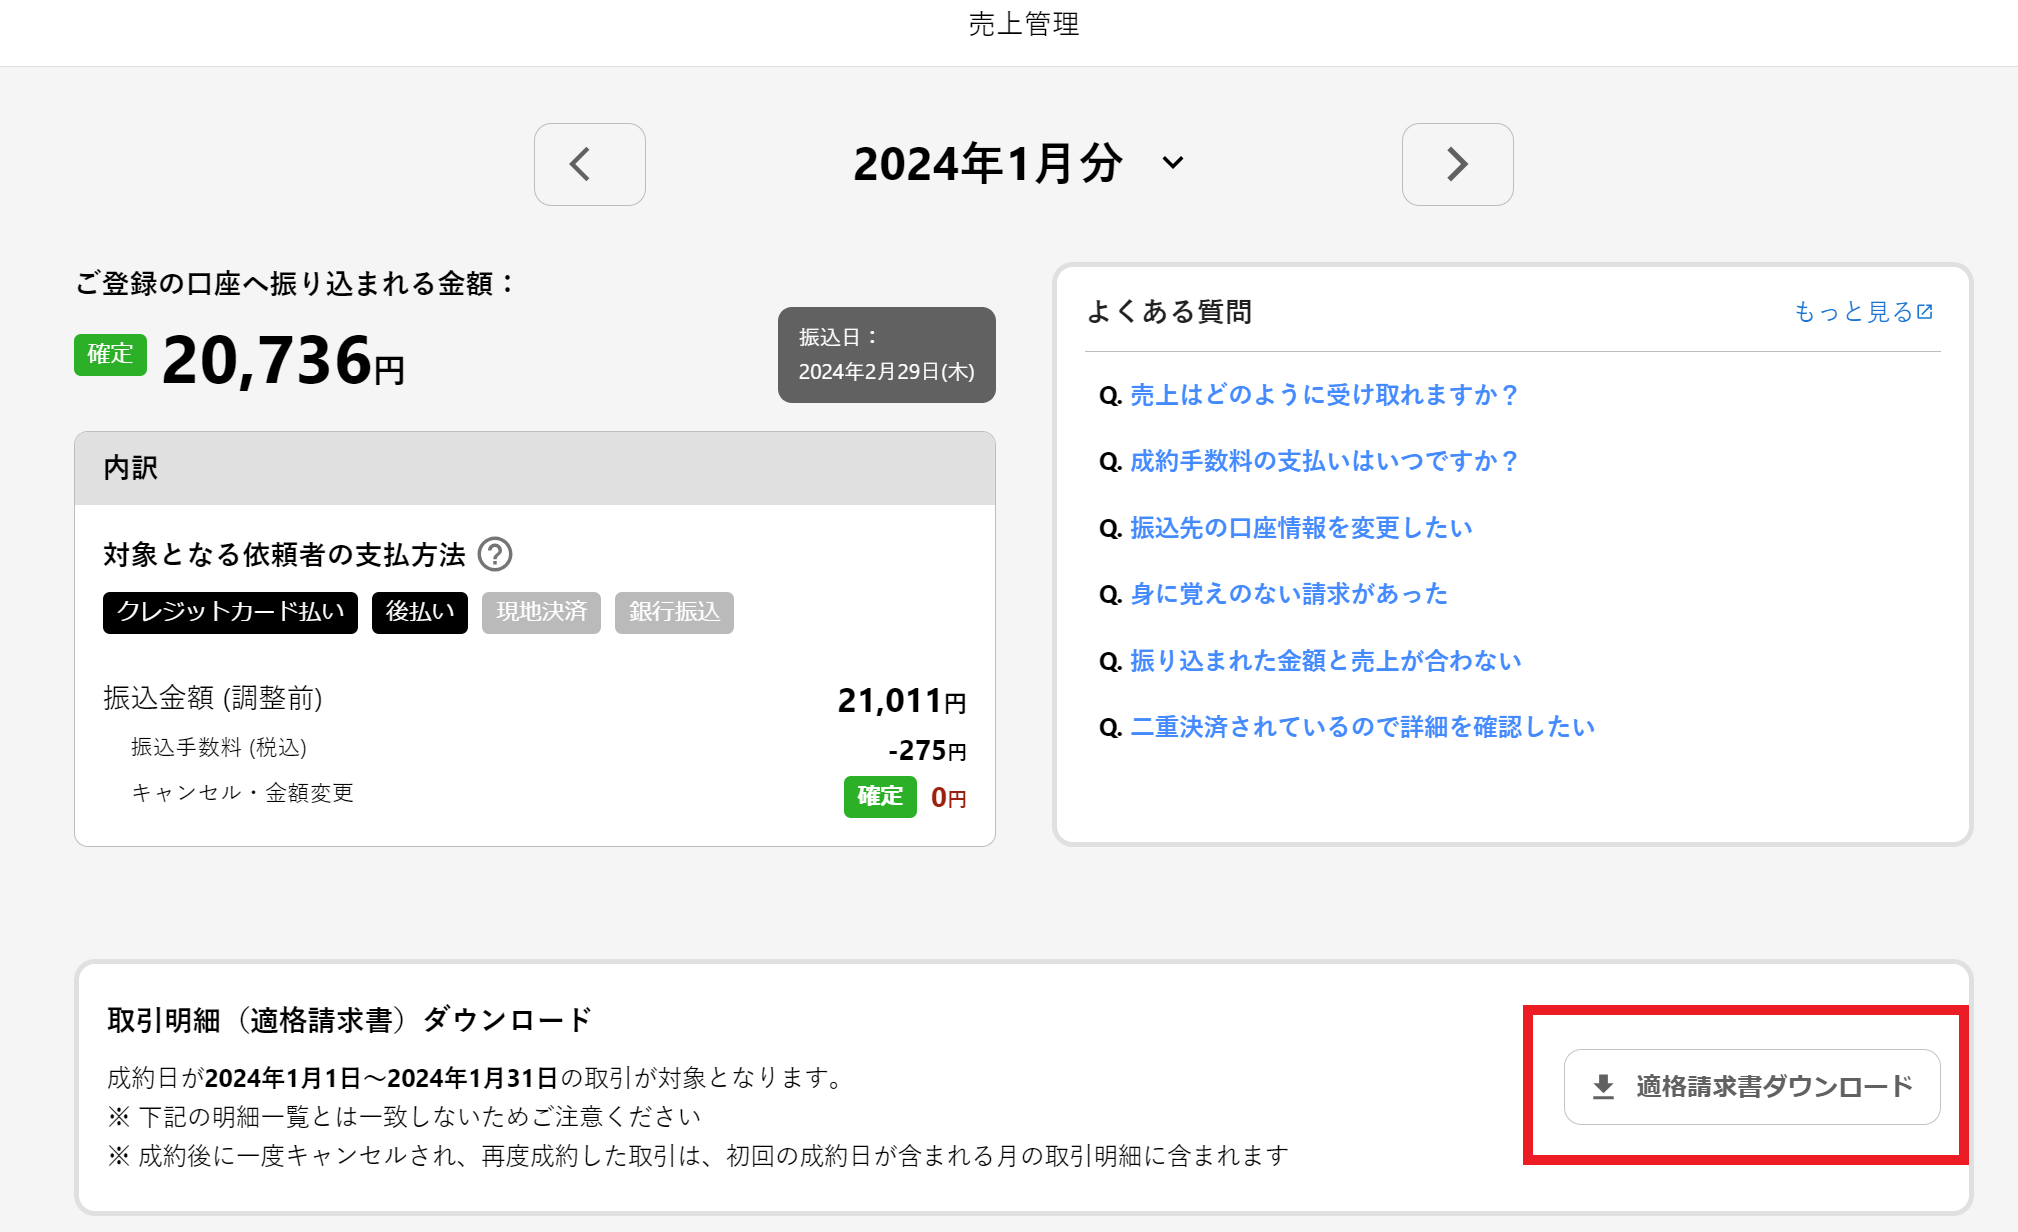
Task: Enable the 現地決済 payment filter
Action: pos(540,612)
